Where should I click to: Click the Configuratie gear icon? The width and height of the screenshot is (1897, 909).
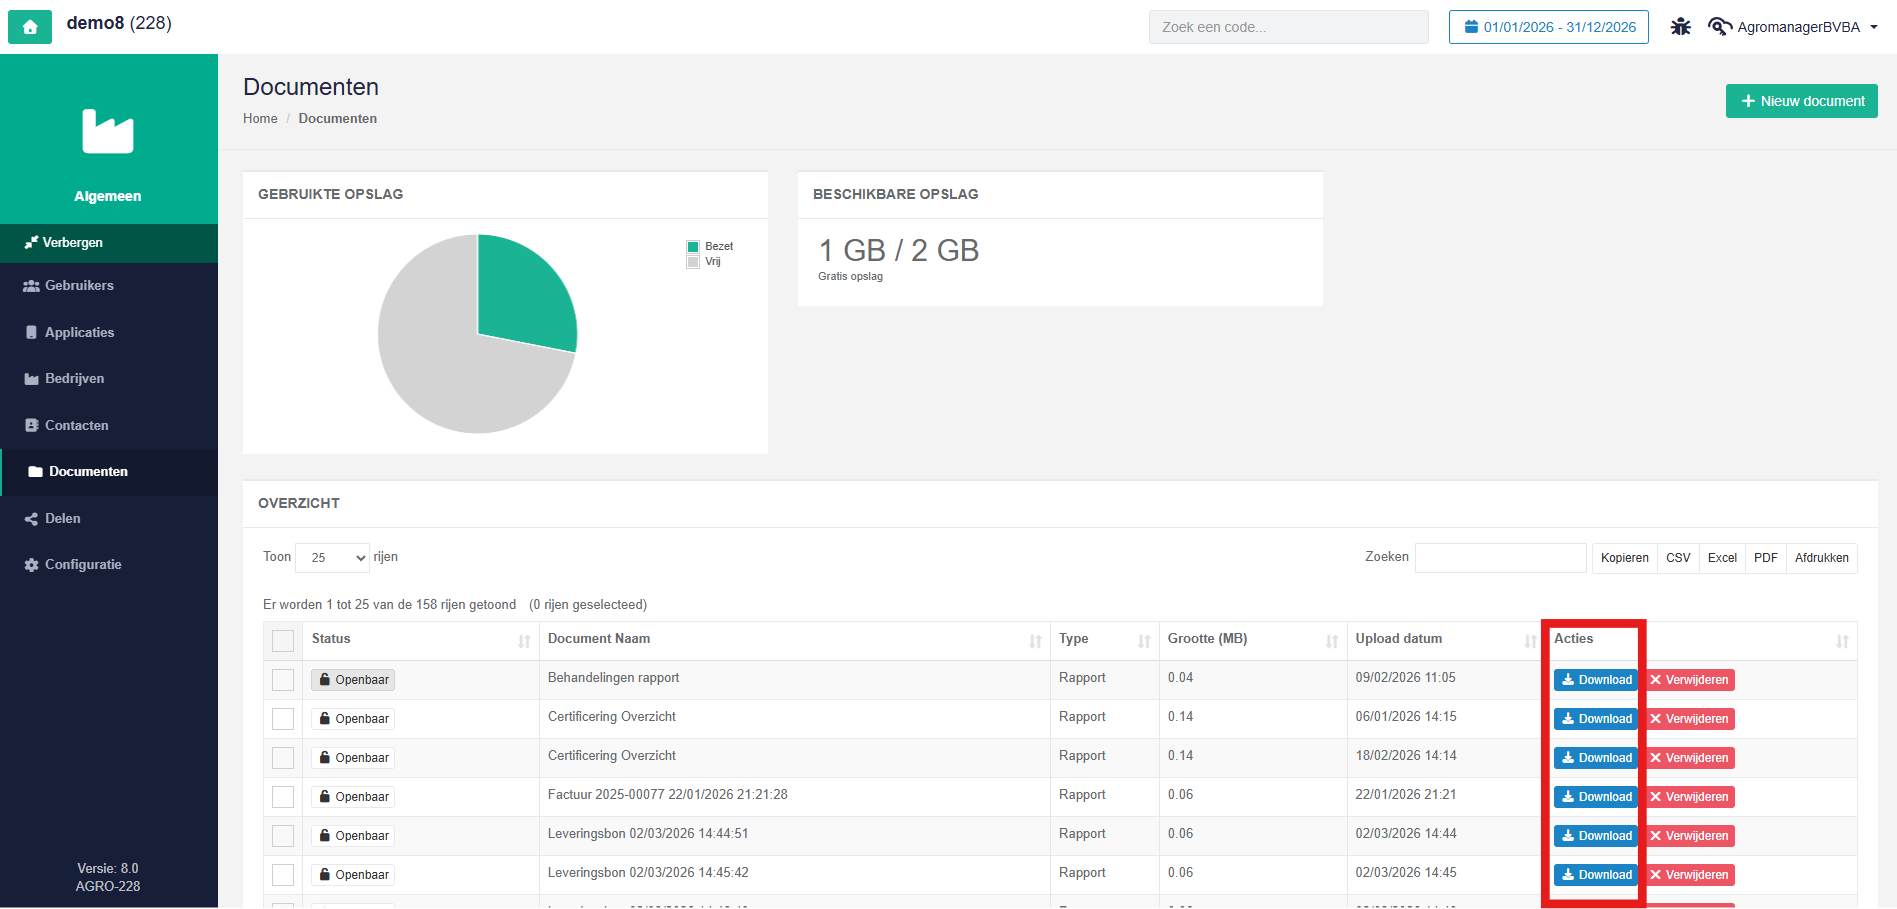32,565
